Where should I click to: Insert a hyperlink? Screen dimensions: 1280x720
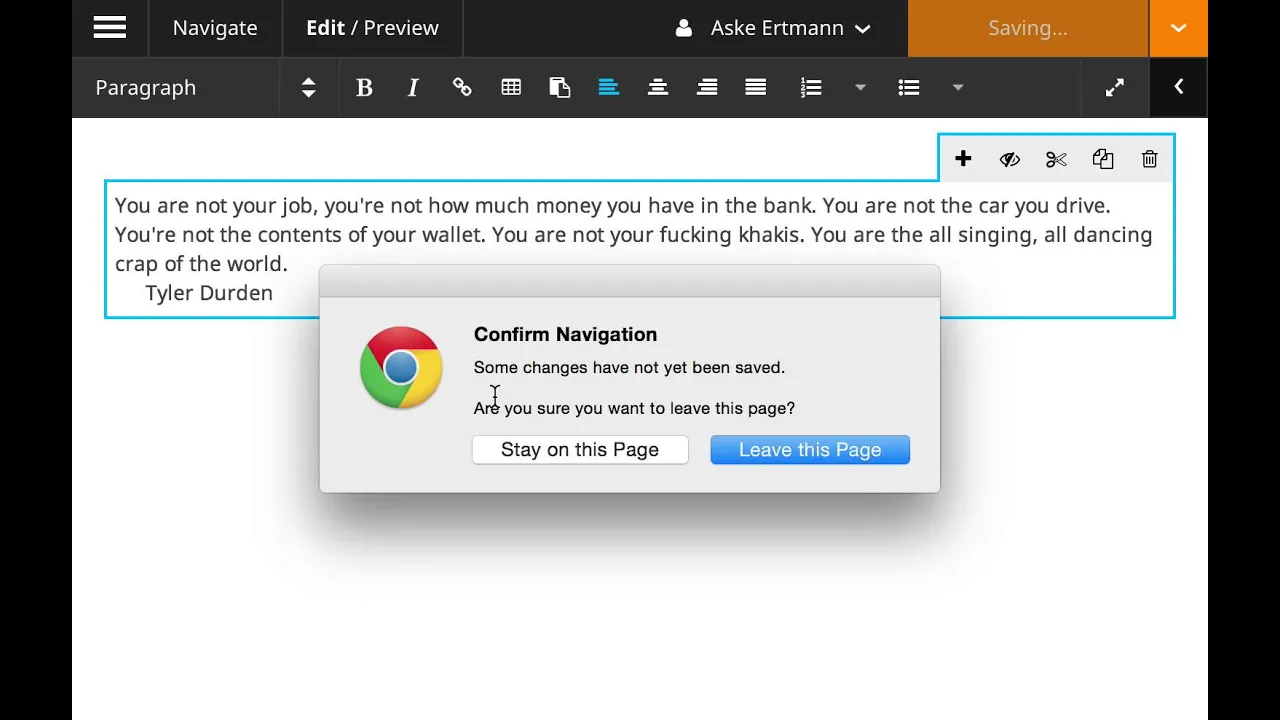click(462, 88)
